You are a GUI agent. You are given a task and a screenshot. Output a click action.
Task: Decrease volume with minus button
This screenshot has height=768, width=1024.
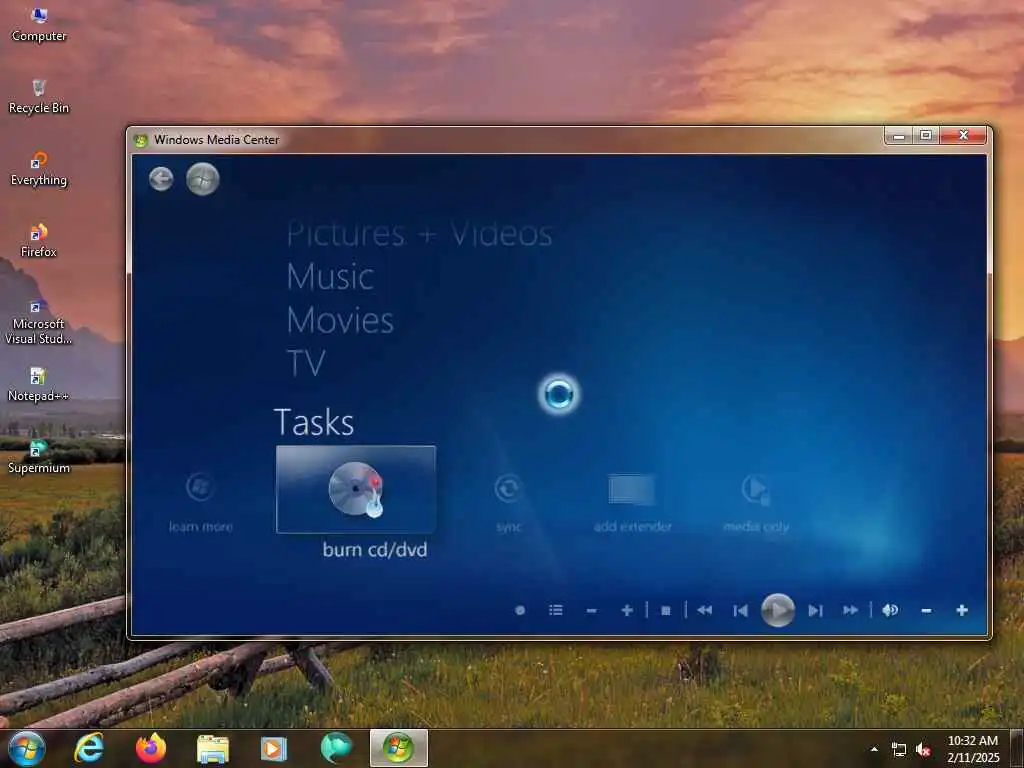click(926, 611)
